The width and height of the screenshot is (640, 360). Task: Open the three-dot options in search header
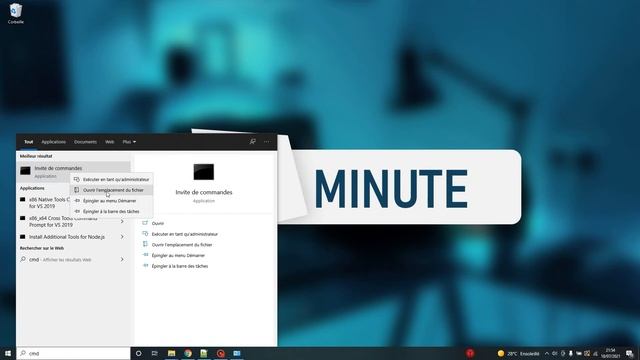tap(267, 142)
